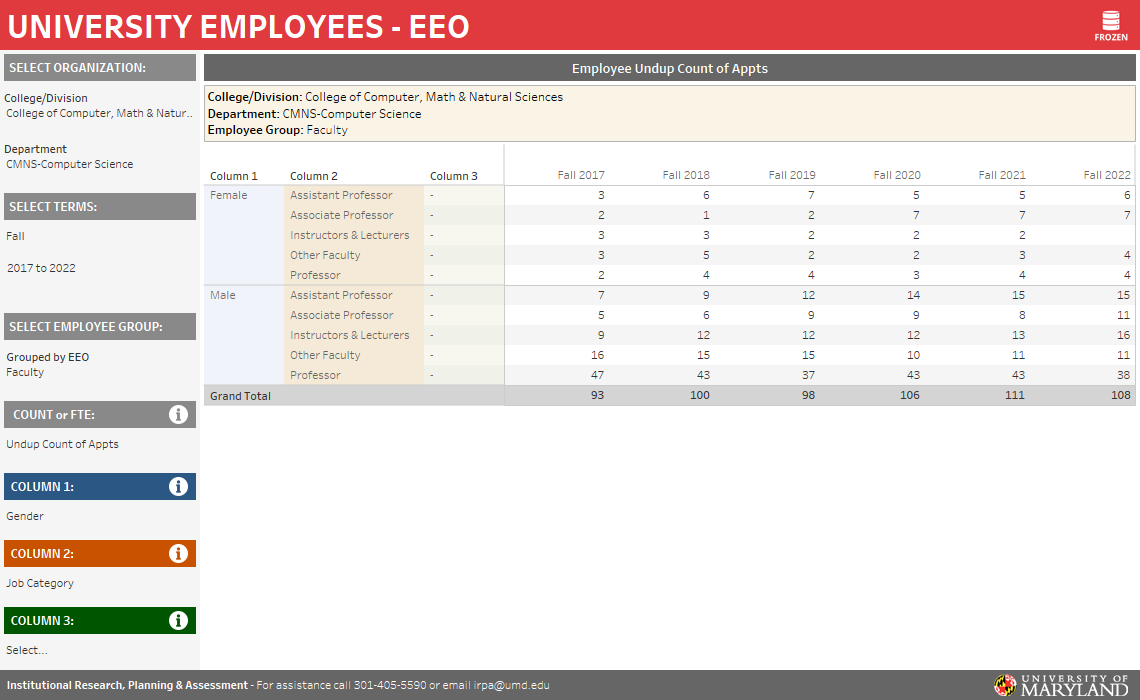This screenshot has height=700, width=1140.
Task: Change the Fall term selection
Action: pyautogui.click(x=16, y=236)
